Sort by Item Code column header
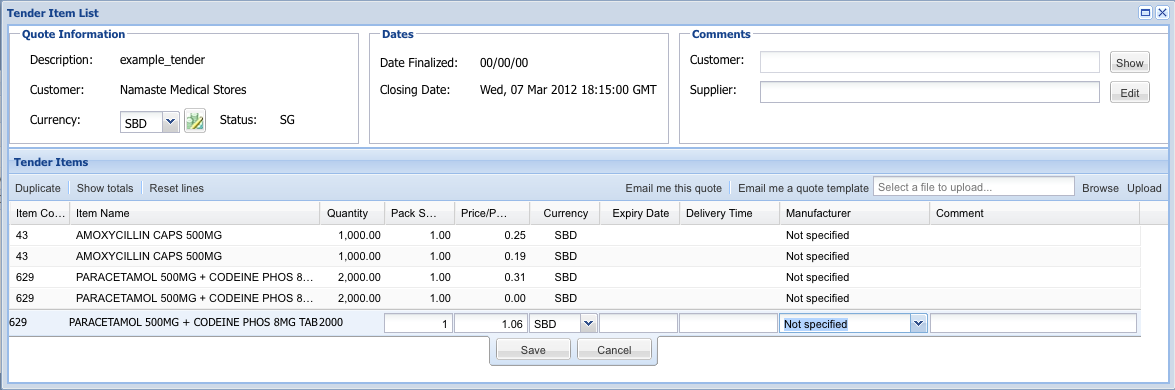The image size is (1175, 390). [x=40, y=213]
